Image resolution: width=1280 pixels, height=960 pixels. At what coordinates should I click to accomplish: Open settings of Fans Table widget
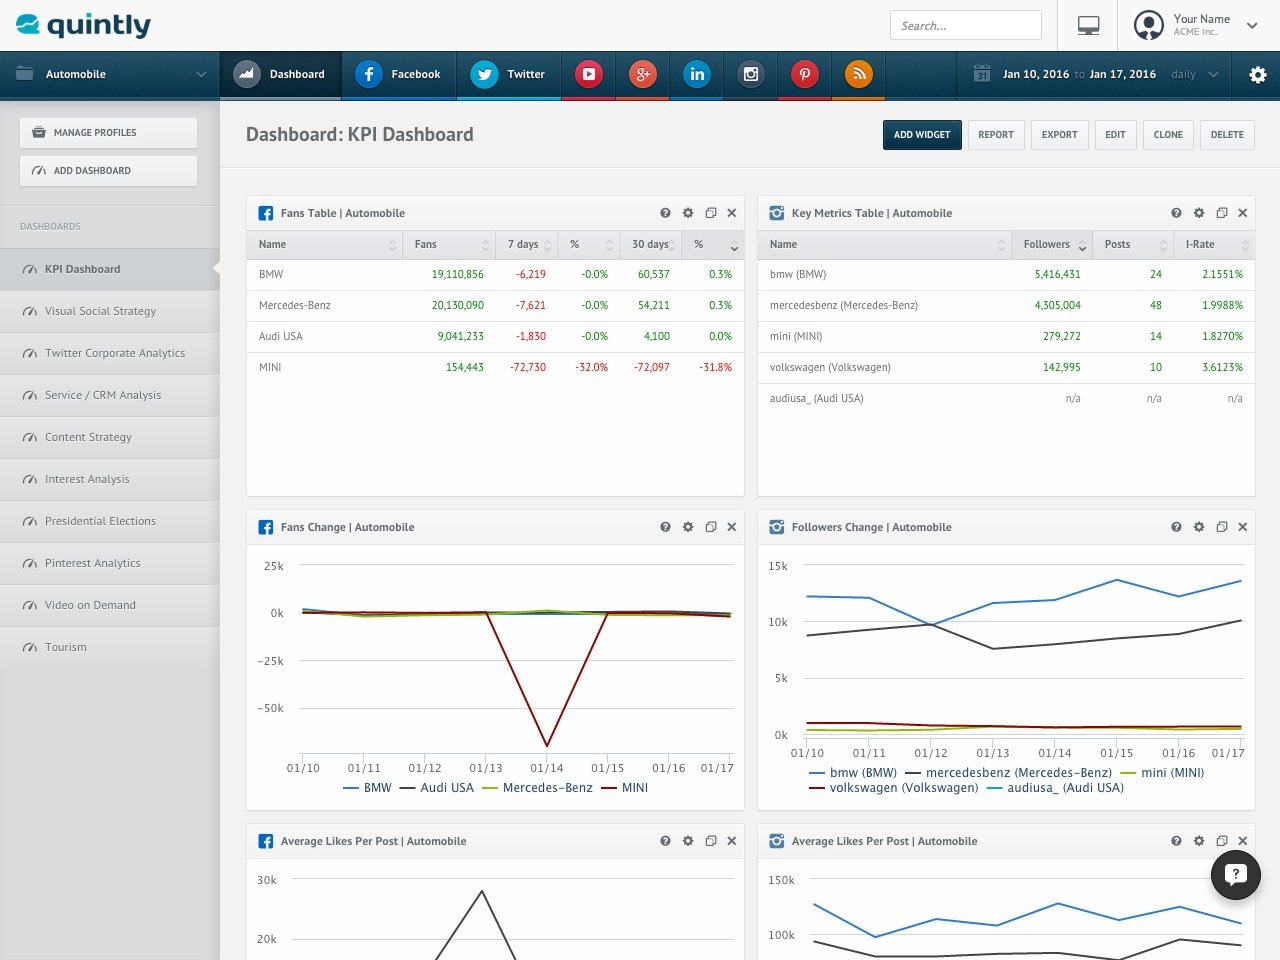coord(688,213)
